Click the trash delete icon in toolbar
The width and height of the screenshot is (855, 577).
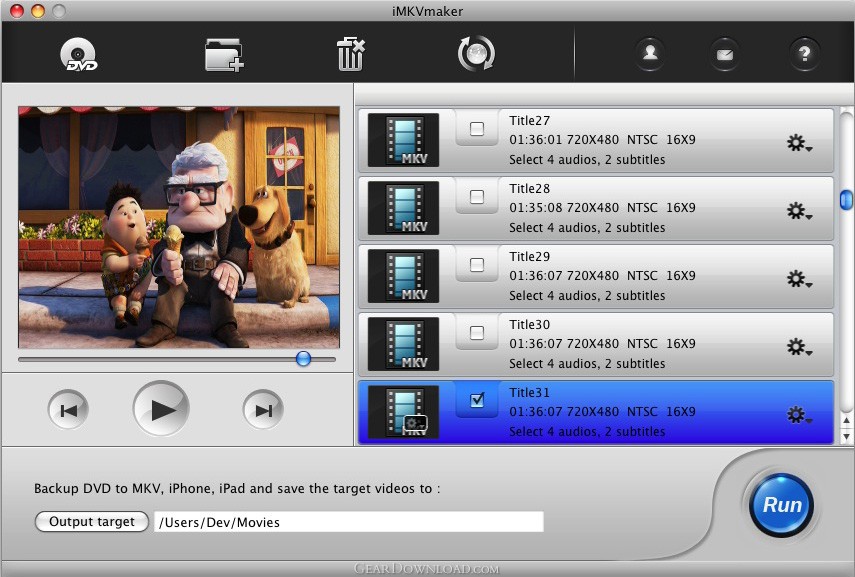(x=350, y=54)
